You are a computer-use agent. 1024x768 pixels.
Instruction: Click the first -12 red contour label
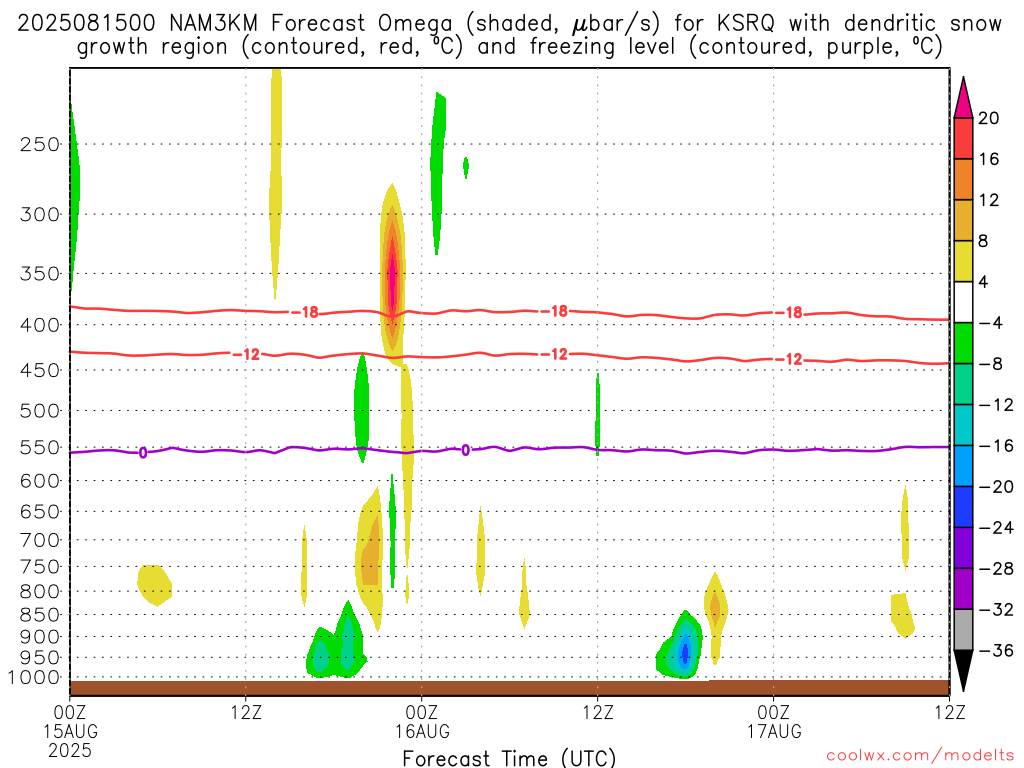point(247,355)
